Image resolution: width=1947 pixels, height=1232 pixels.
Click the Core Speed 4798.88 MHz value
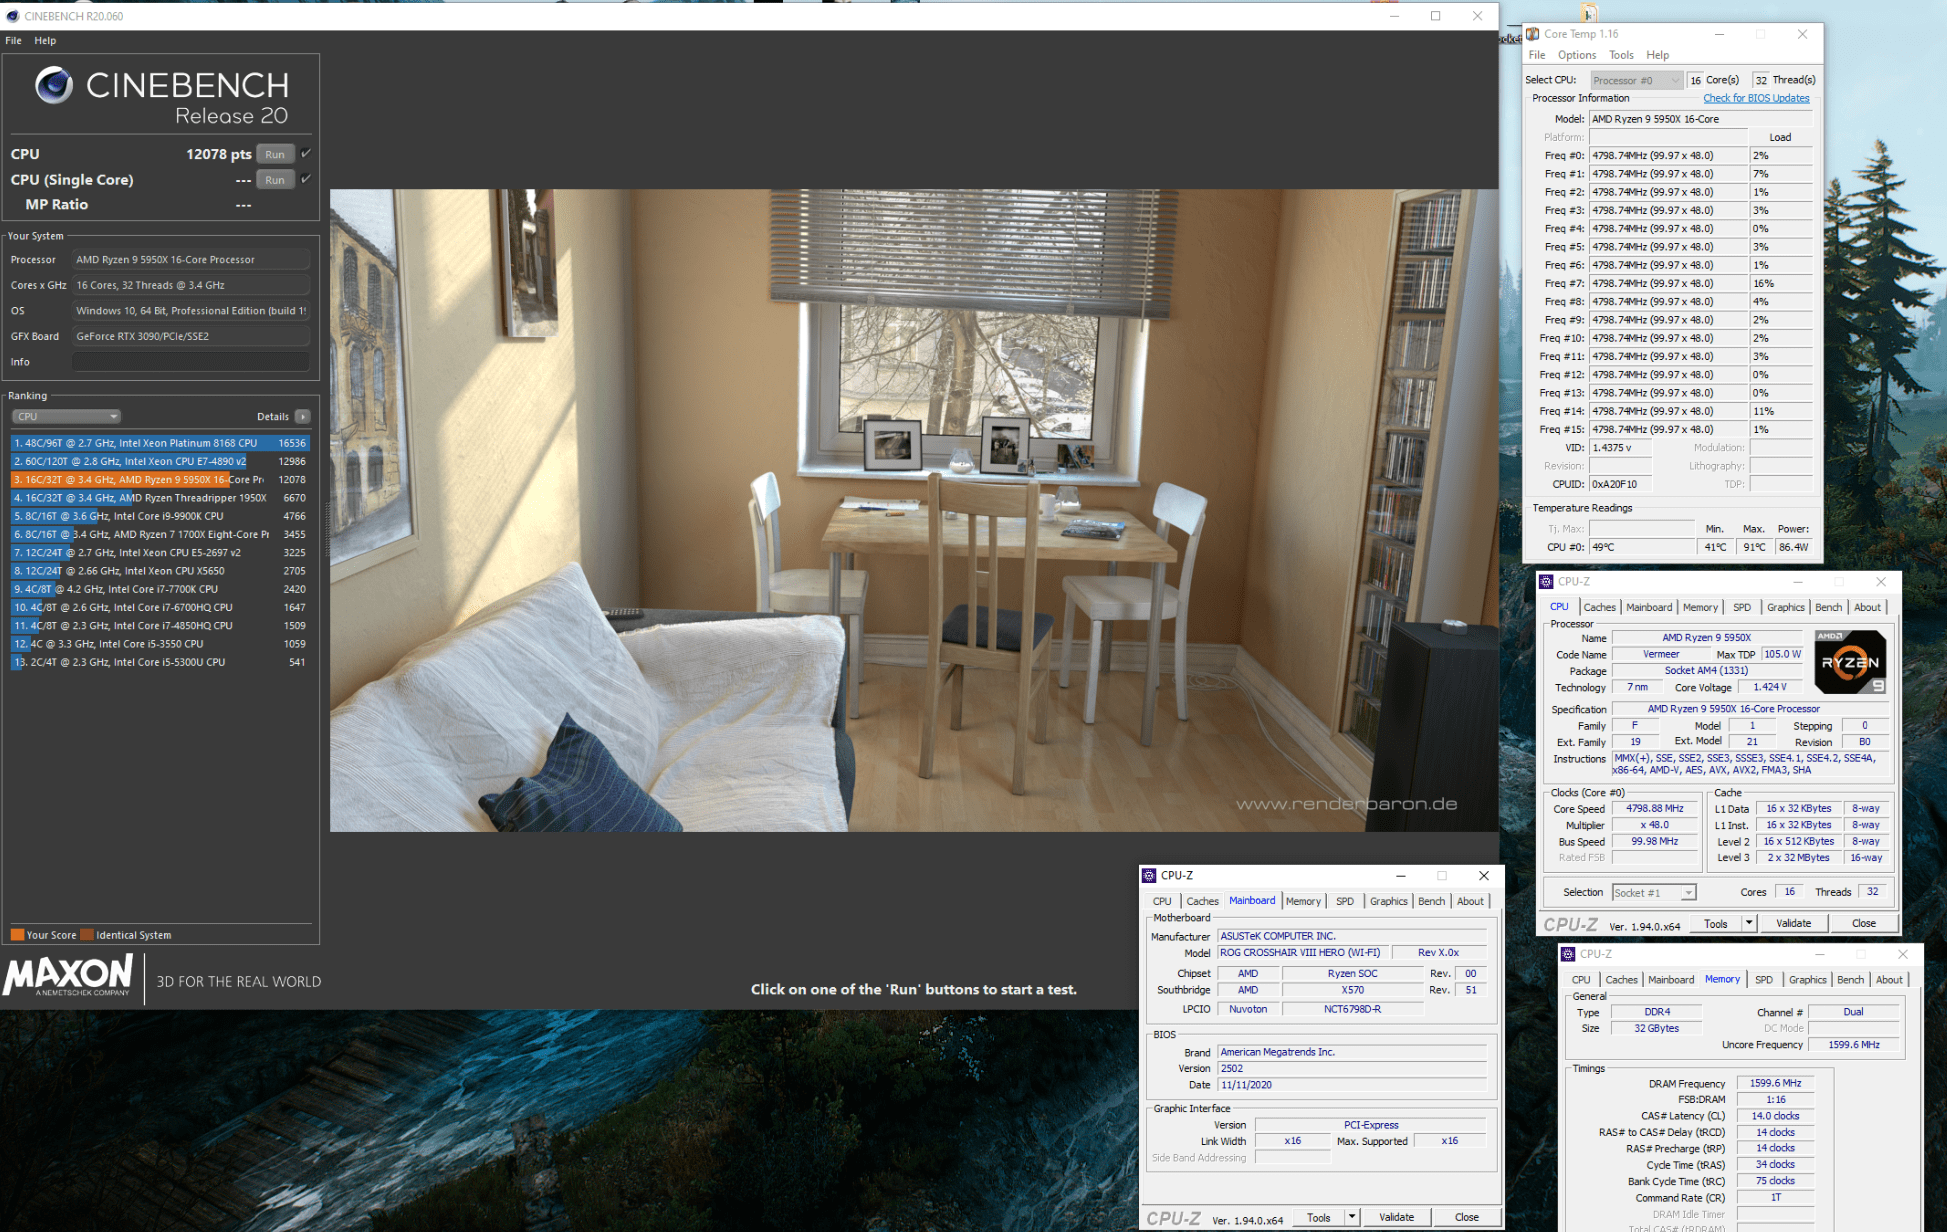[x=1654, y=808]
